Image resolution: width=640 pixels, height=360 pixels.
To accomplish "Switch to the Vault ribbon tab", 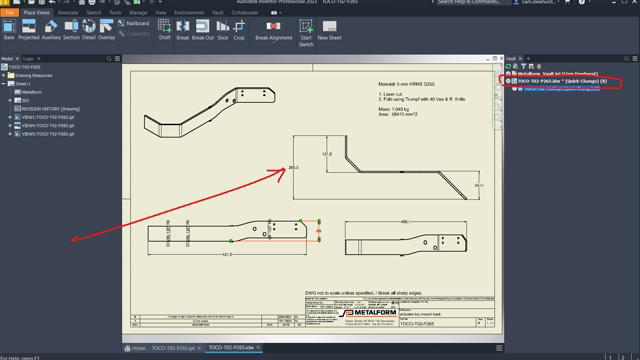I will point(218,13).
